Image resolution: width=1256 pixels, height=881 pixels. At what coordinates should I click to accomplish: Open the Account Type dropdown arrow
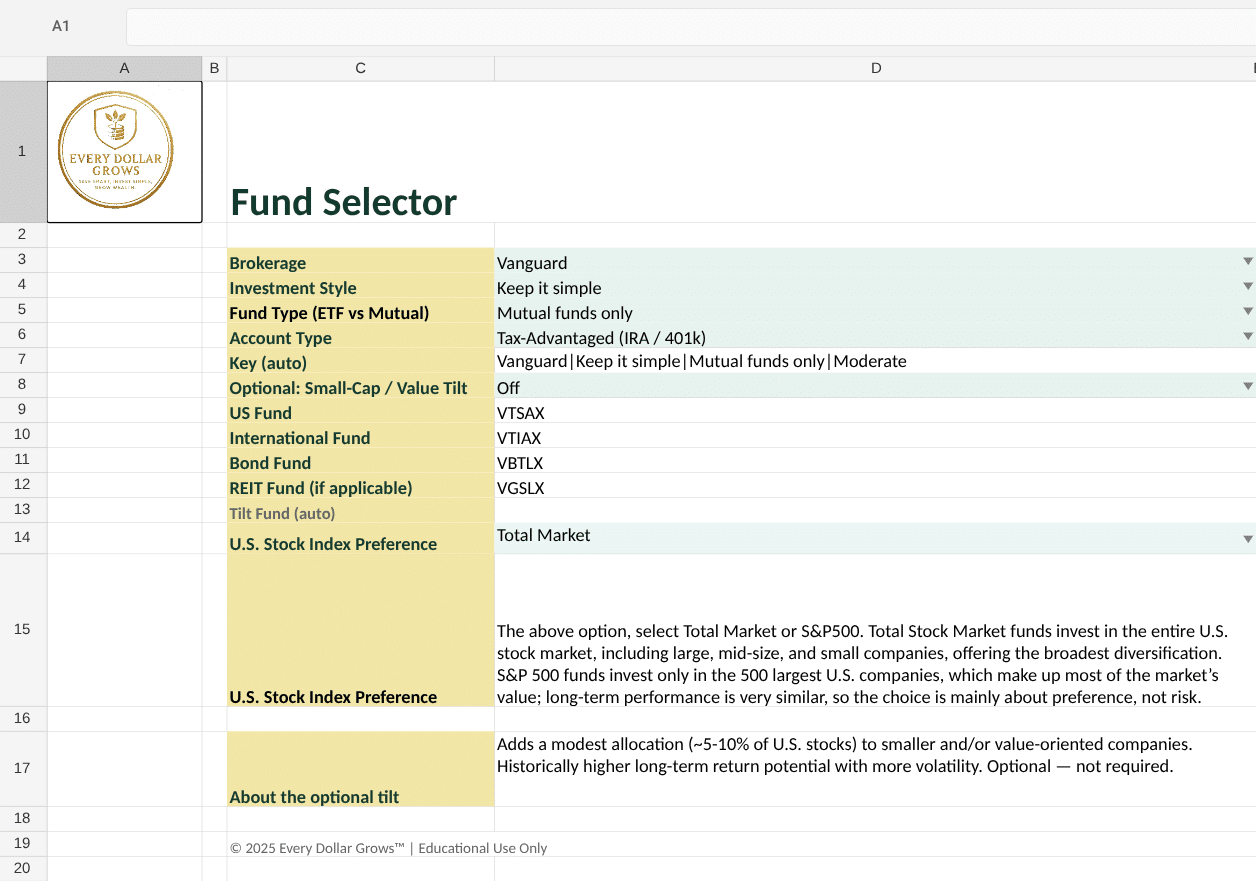click(1247, 336)
